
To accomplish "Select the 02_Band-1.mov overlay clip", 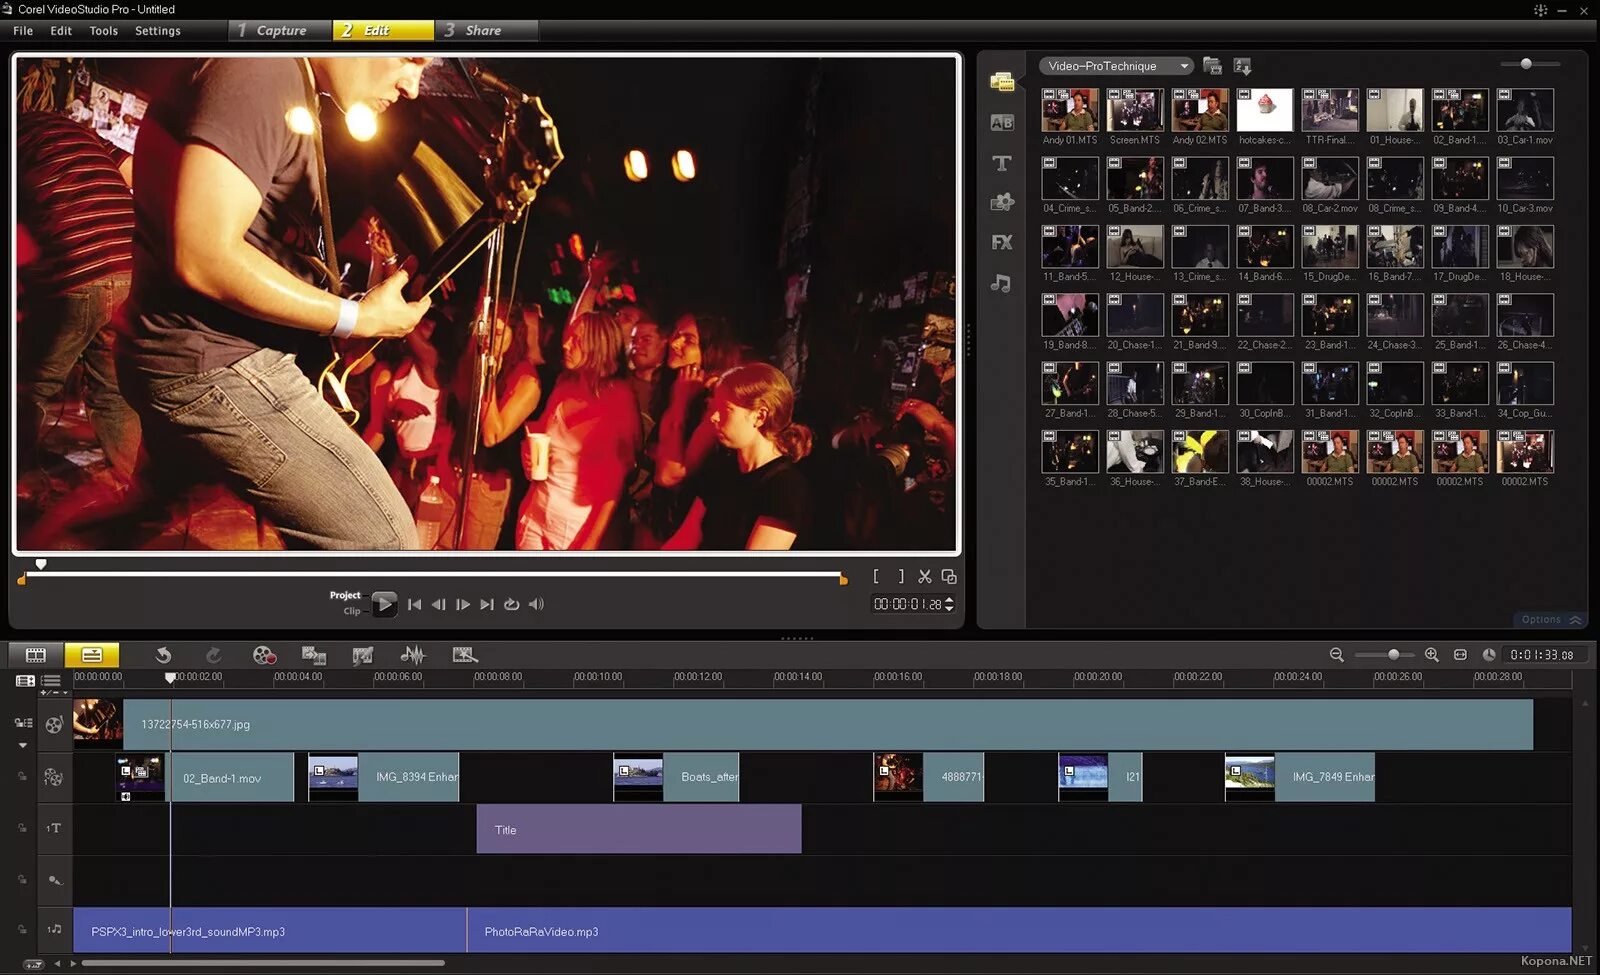I will [205, 777].
